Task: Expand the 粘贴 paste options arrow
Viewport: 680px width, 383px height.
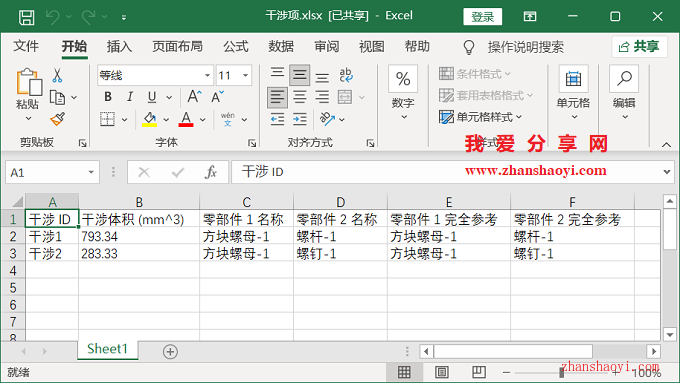Action: coord(28,118)
